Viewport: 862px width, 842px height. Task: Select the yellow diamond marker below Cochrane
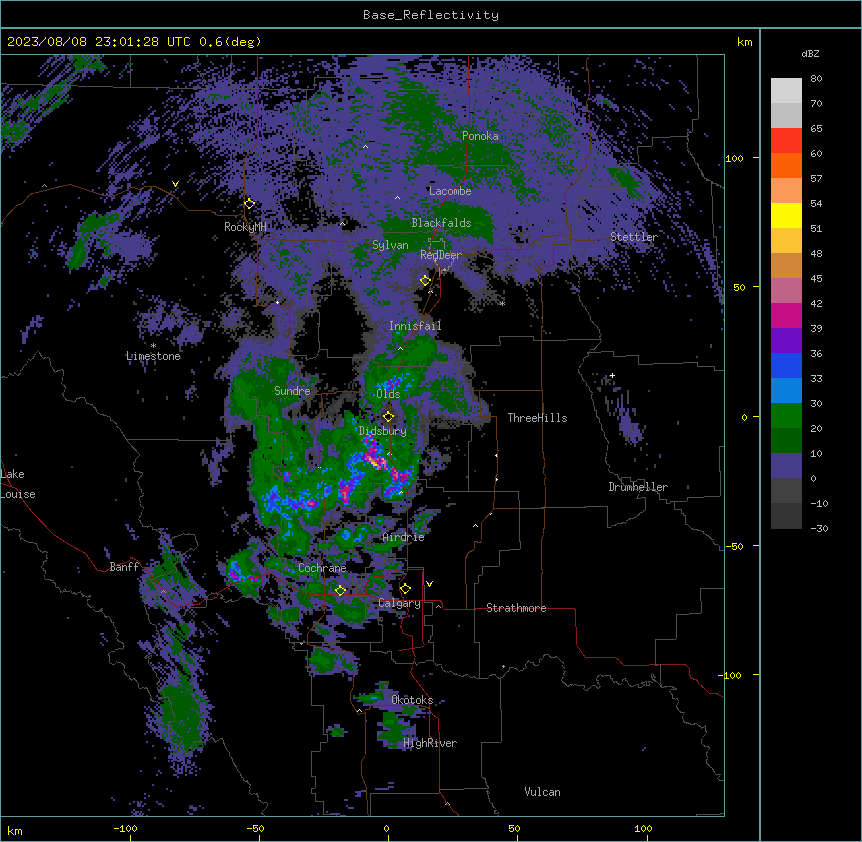[x=340, y=590]
